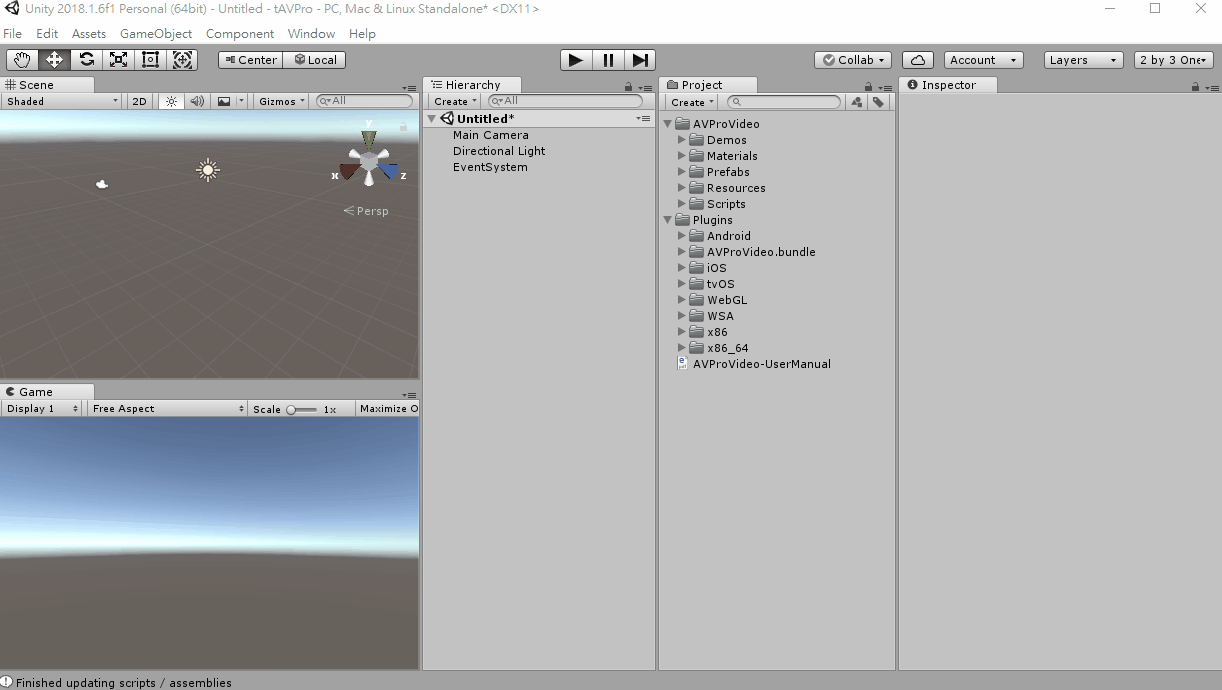
Task: Open the Display 1 dropdown
Action: pyautogui.click(x=42, y=408)
